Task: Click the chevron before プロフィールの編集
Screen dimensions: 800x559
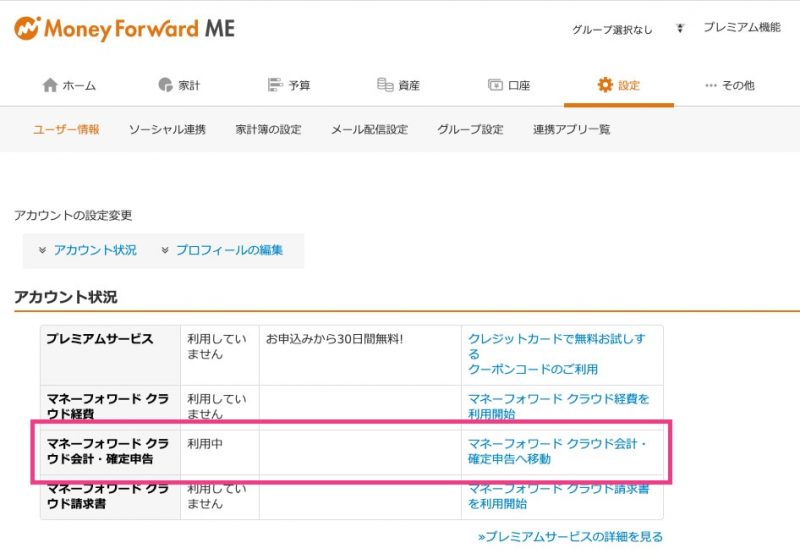Action: (165, 250)
